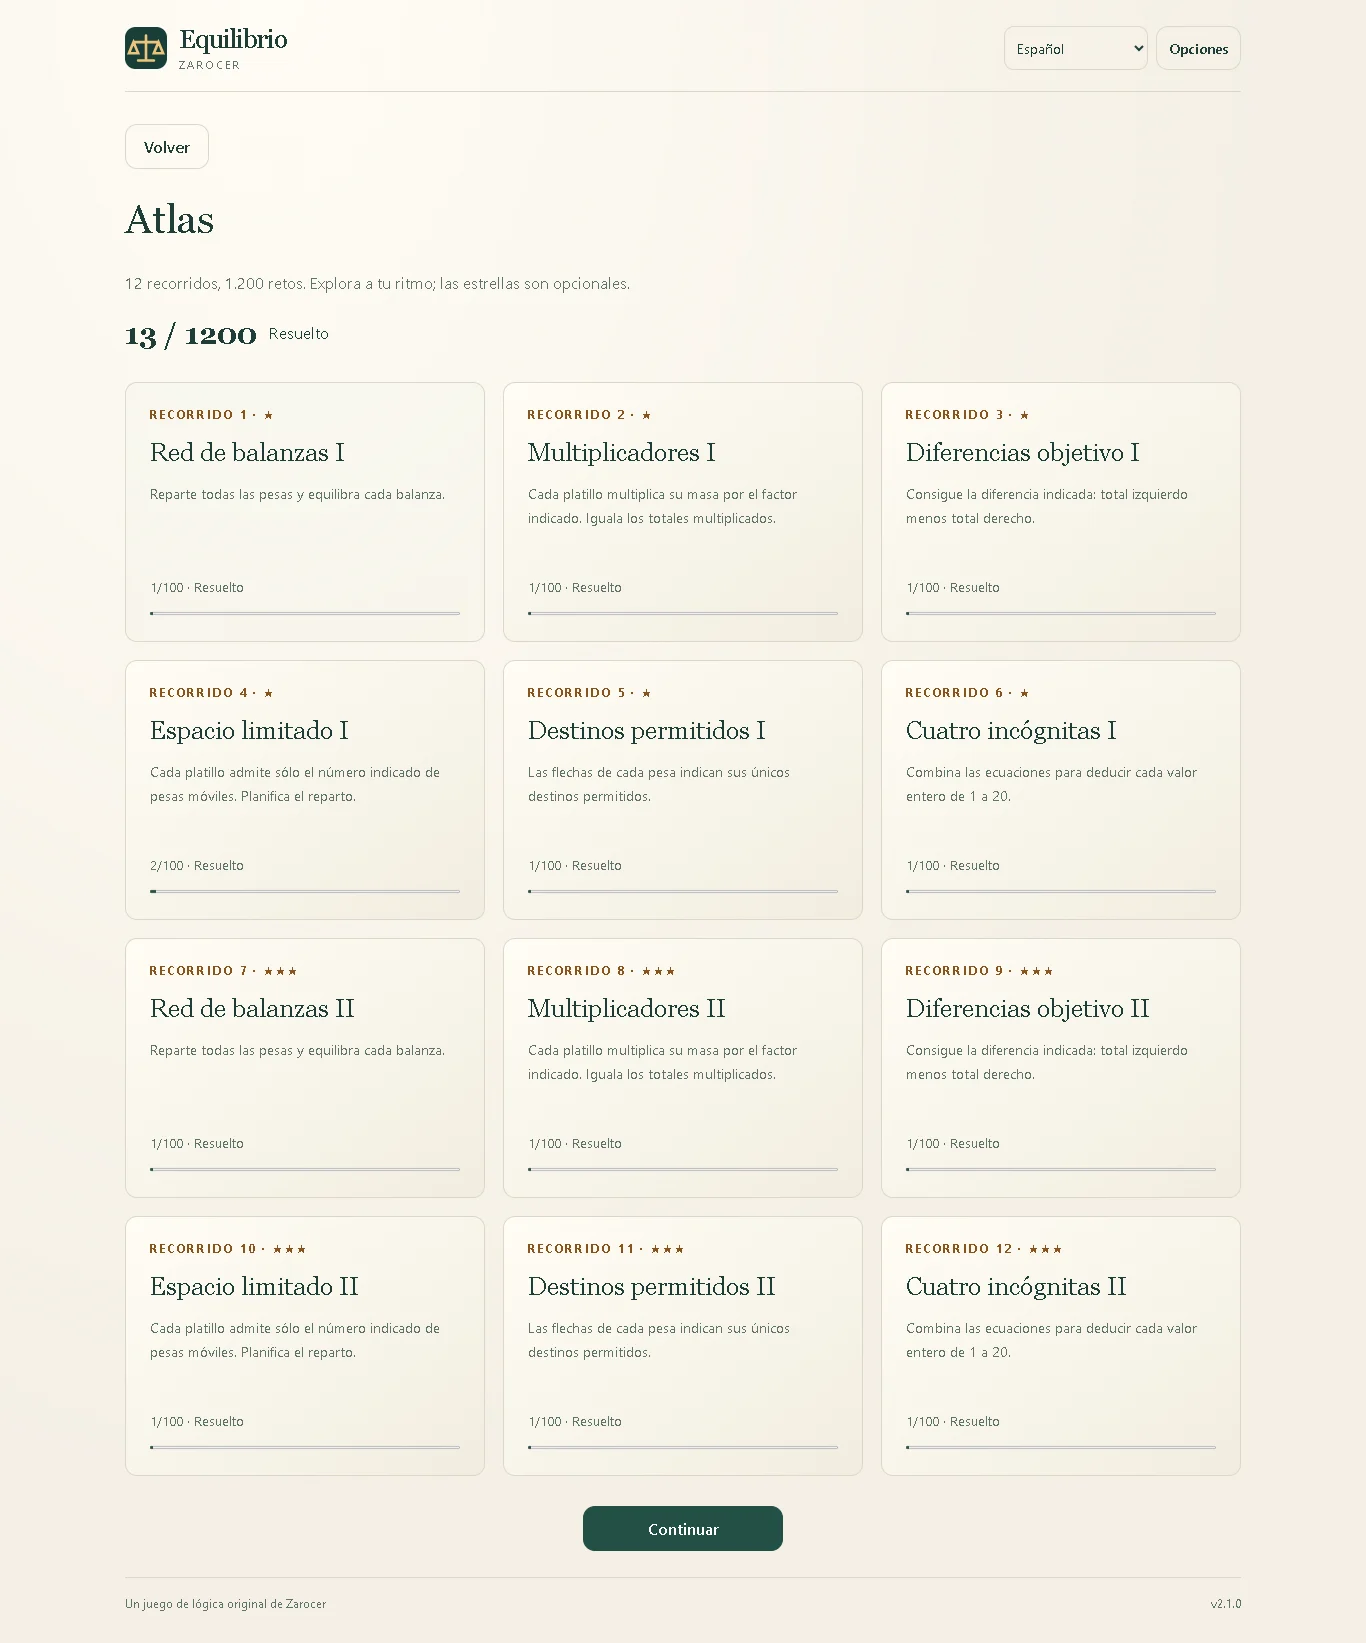Open the Destinos permitidos I card
The image size is (1366, 1643).
(683, 790)
